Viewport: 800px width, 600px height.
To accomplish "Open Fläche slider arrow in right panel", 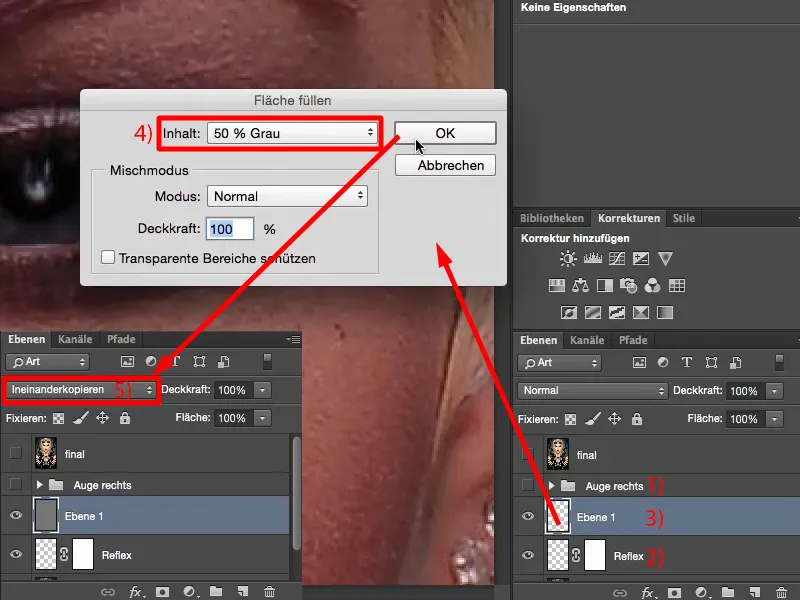I will point(774,419).
